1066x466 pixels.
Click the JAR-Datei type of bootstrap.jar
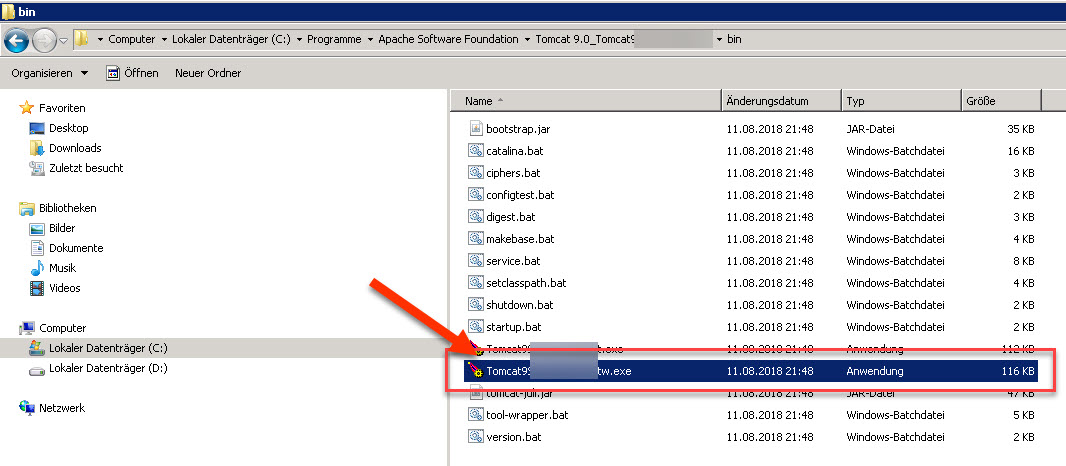(x=870, y=129)
